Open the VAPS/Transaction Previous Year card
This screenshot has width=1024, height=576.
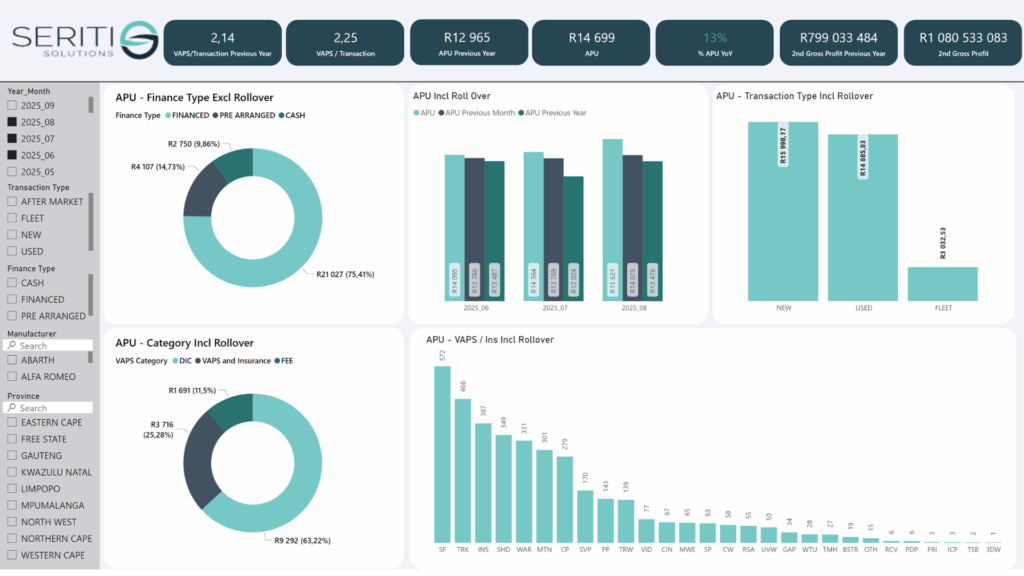pos(223,42)
